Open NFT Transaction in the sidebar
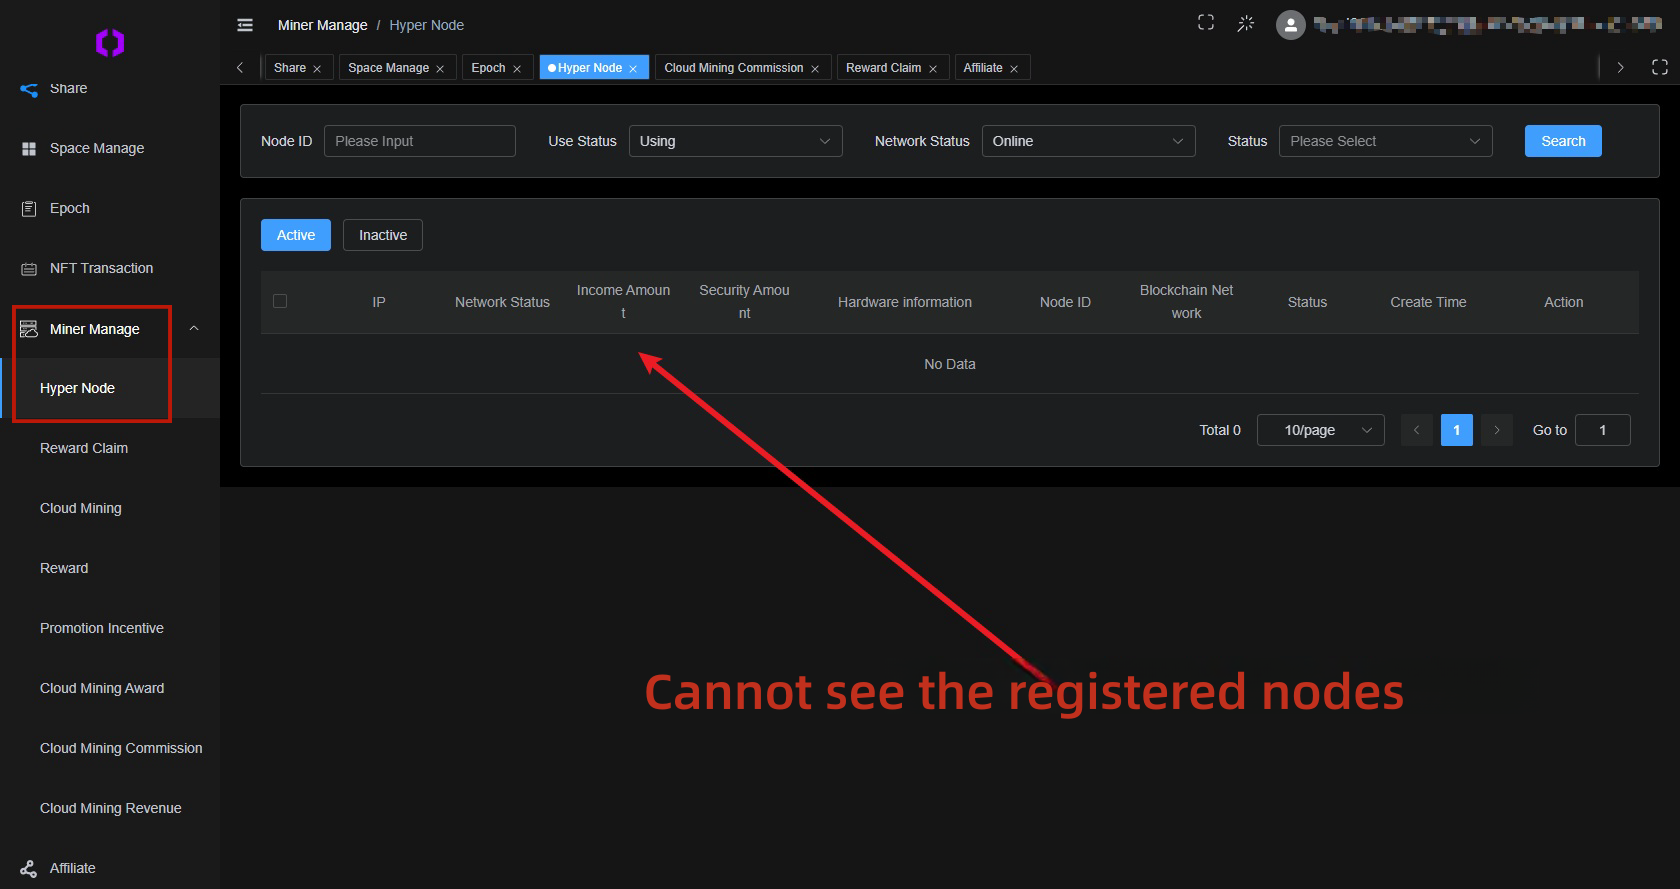 point(101,268)
